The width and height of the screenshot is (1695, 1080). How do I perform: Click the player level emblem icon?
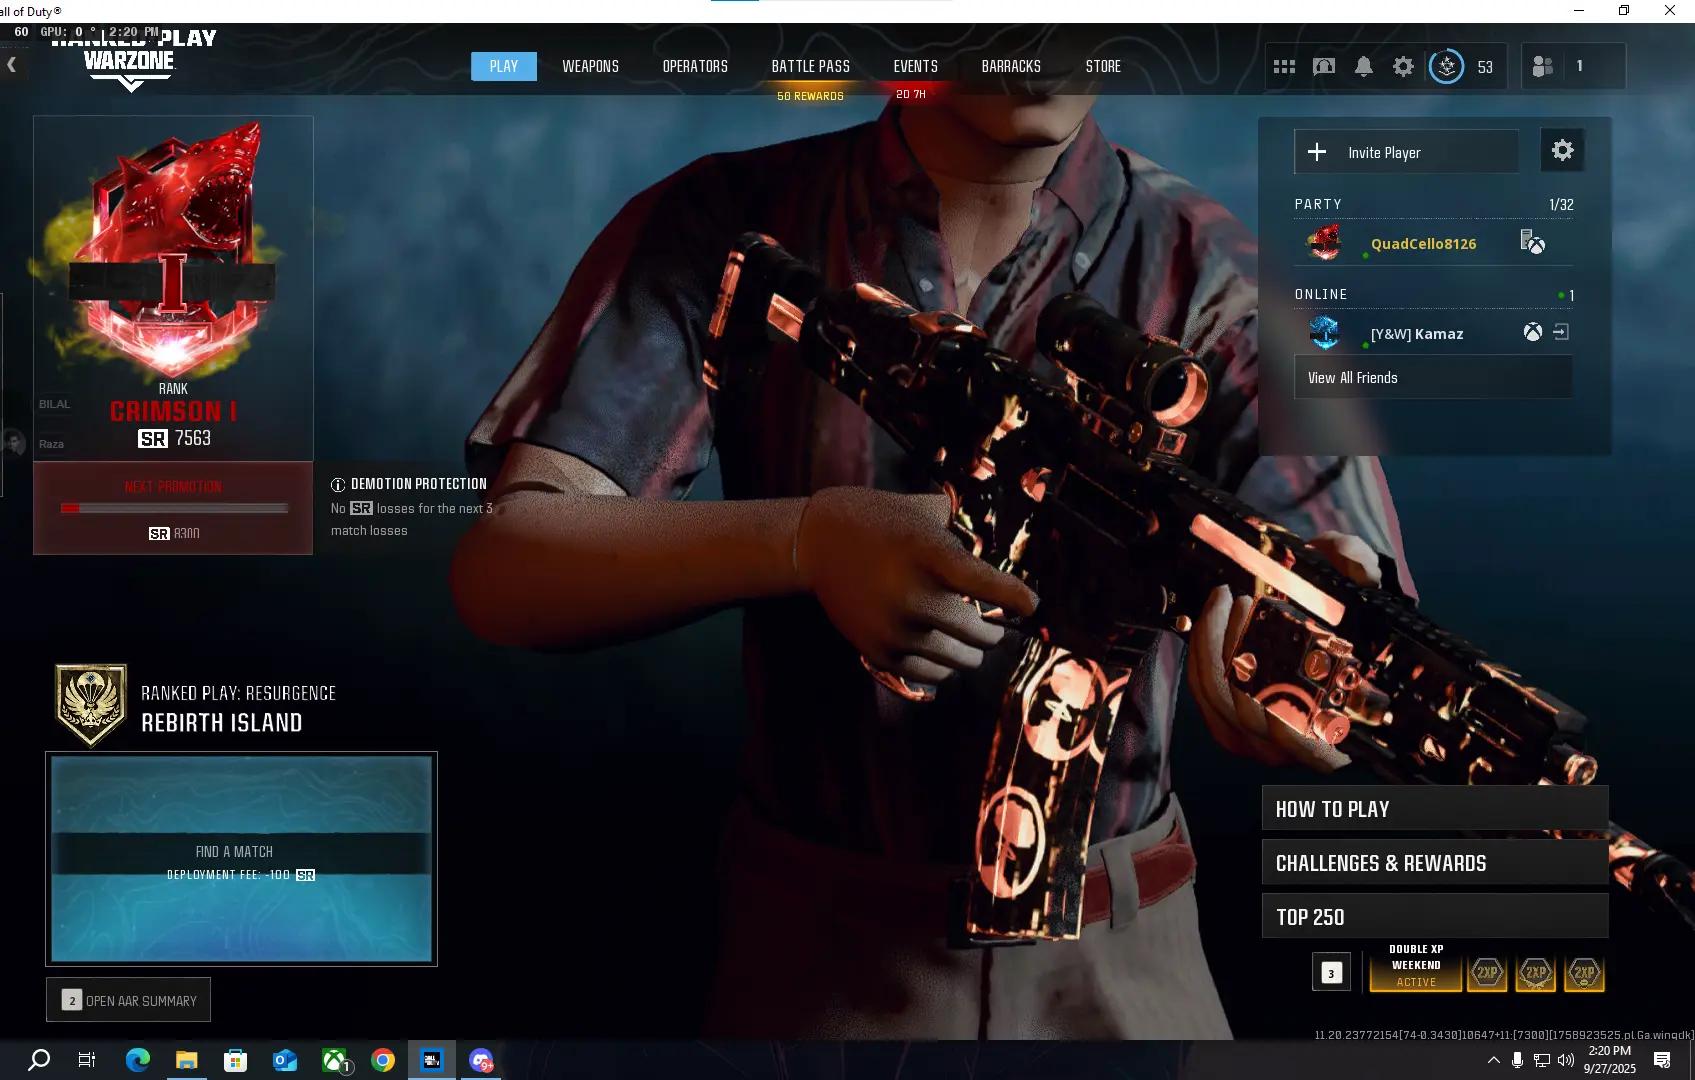(x=1446, y=67)
